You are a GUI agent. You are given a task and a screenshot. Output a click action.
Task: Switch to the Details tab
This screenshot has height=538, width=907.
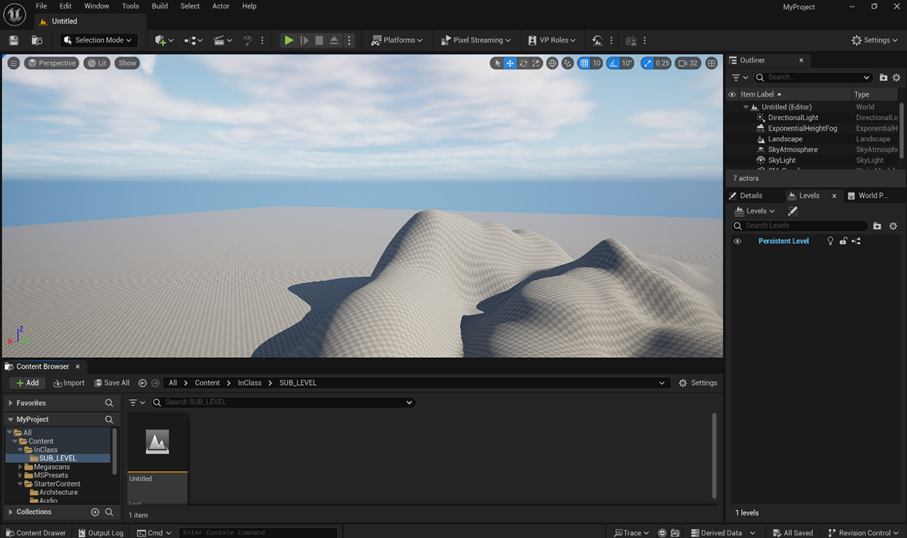point(746,196)
